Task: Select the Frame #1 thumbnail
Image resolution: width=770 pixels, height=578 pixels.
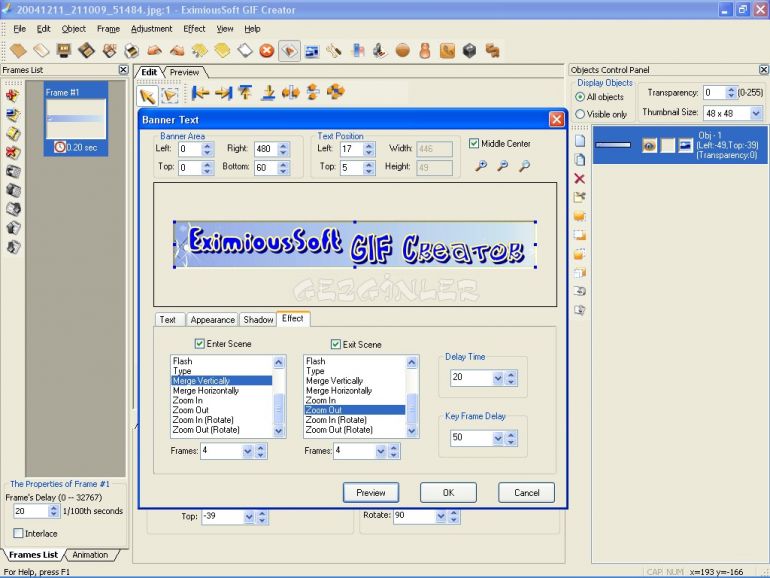Action: pos(76,119)
